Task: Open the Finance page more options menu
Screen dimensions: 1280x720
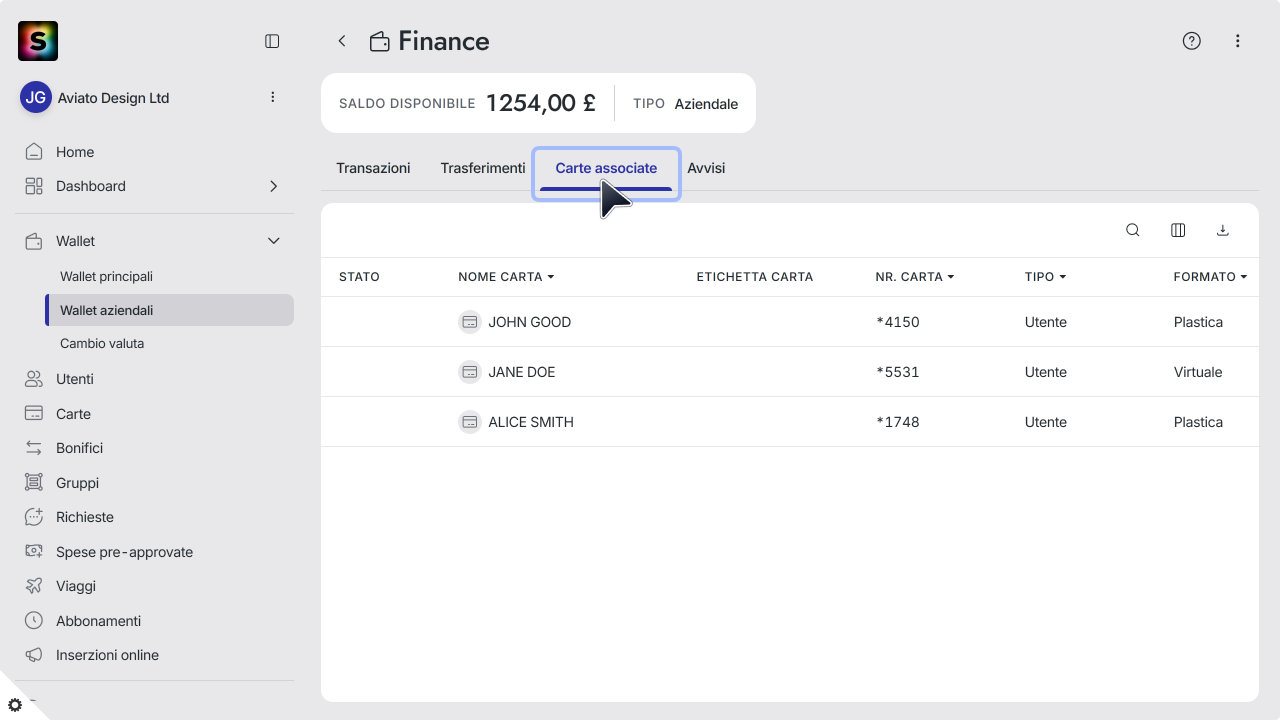Action: point(1238,41)
